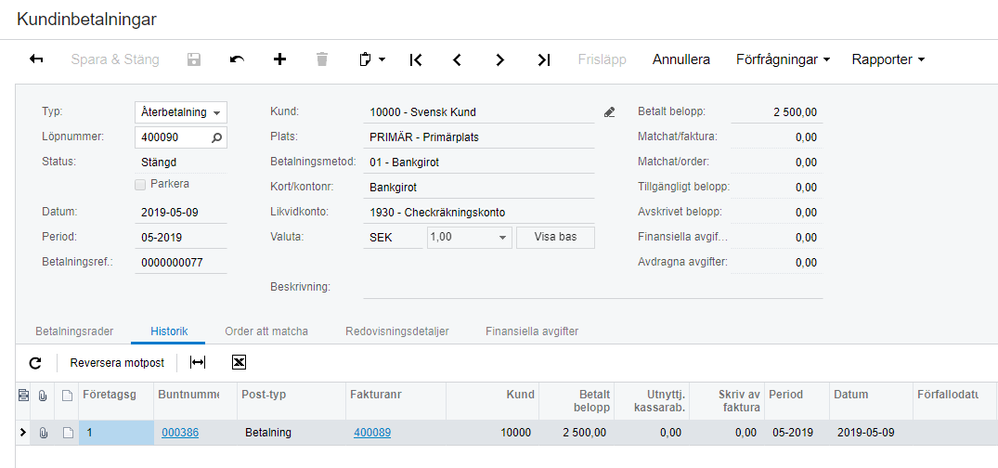Click the undo icon in toolbar

(237, 60)
